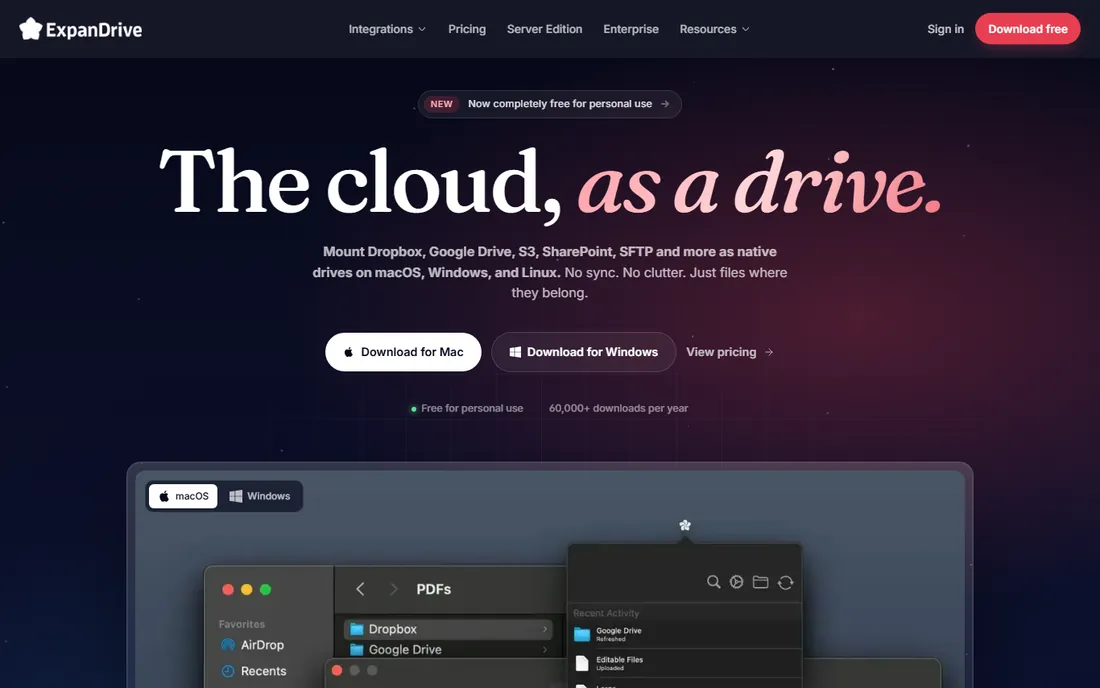Click the '60,000+ downloads per year' text
The height and width of the screenshot is (688, 1100).
tap(618, 408)
